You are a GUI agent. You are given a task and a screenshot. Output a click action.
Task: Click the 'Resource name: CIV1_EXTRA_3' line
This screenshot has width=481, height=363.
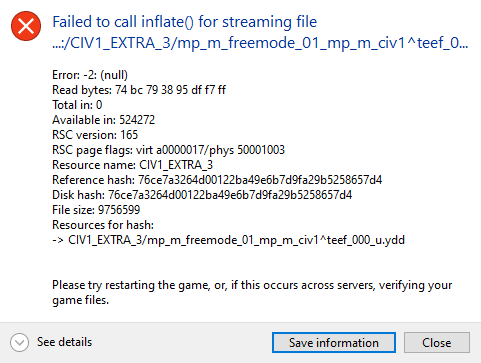133,165
